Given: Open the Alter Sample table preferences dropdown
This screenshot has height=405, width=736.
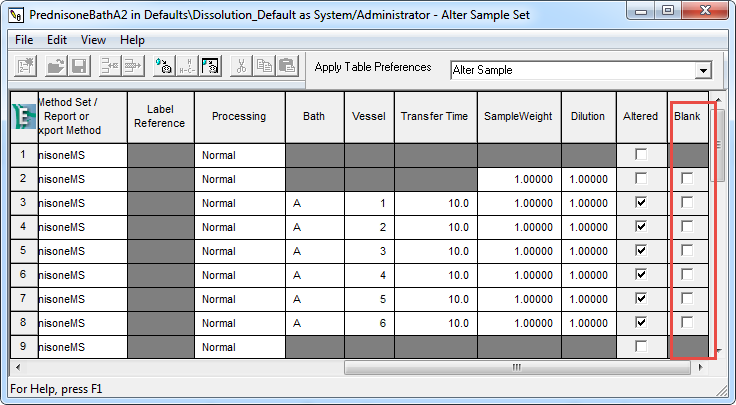Looking at the screenshot, I should [703, 70].
